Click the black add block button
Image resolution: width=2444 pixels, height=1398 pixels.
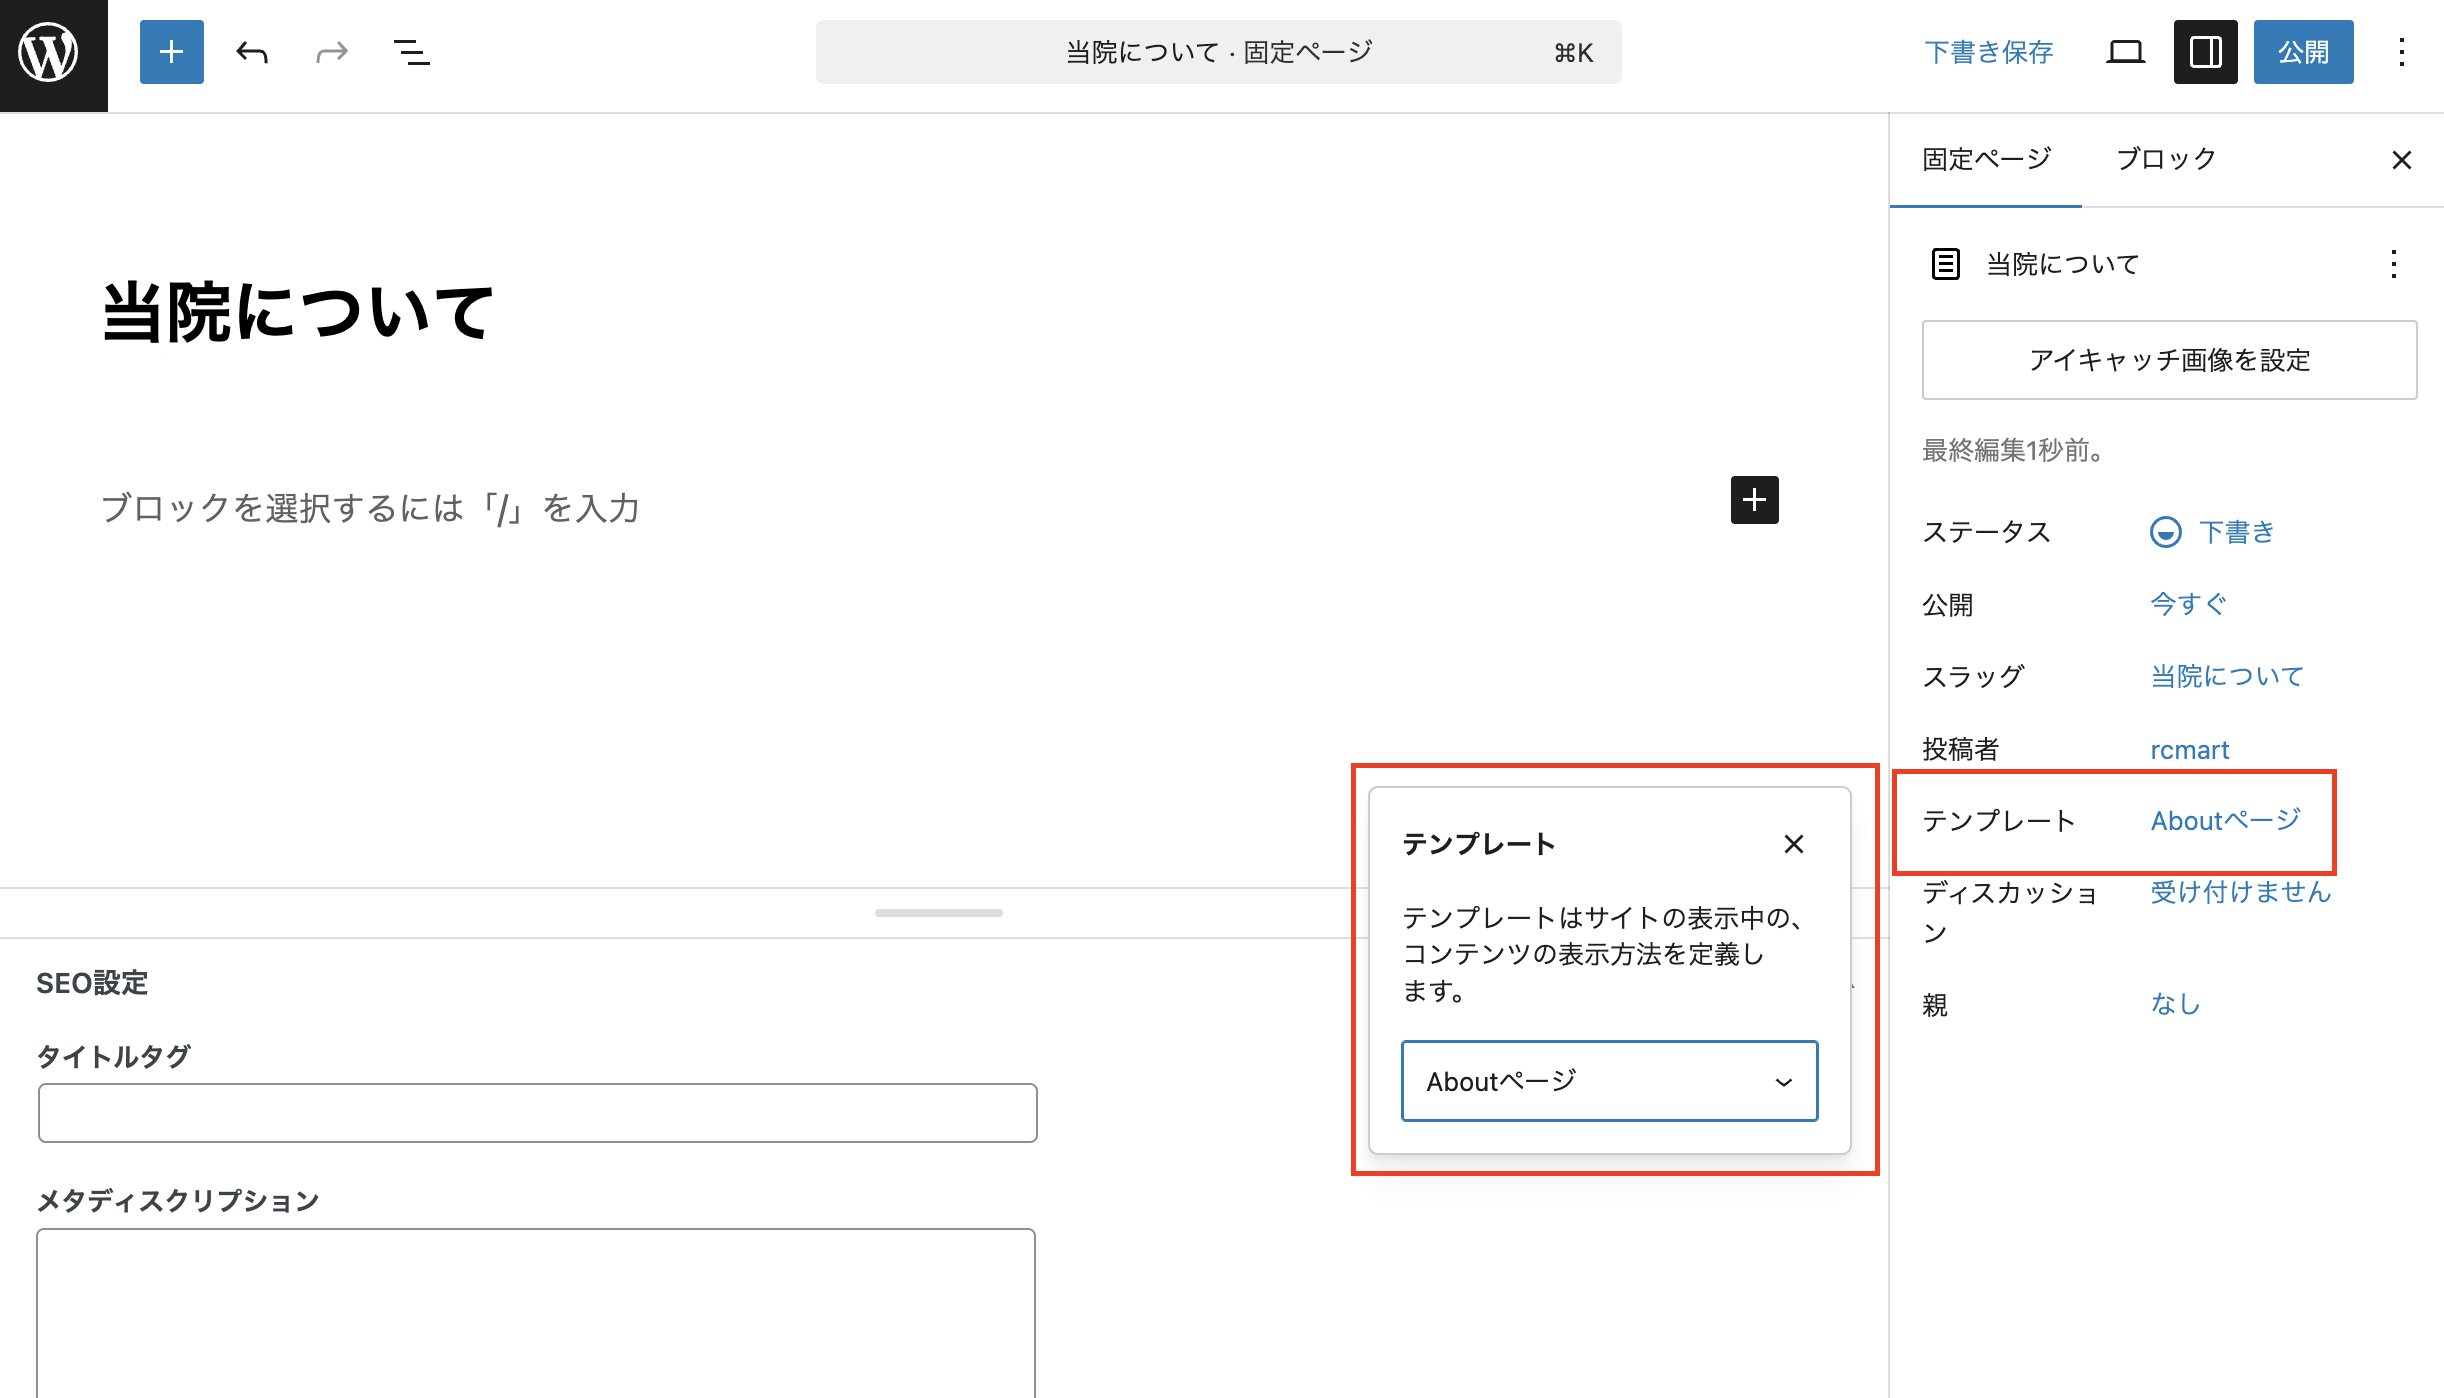point(1754,500)
